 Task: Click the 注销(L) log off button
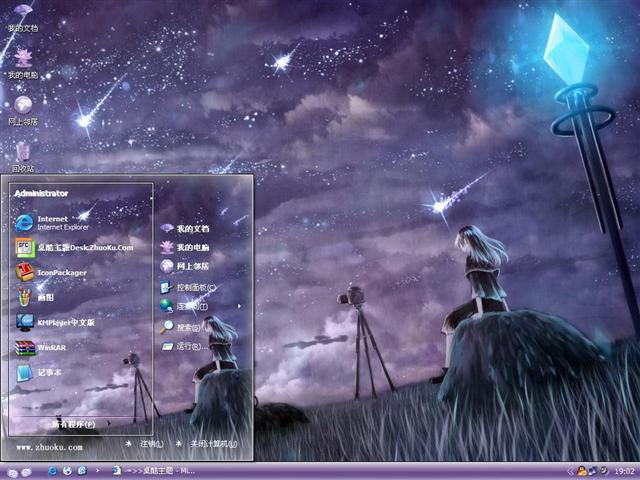(144, 444)
